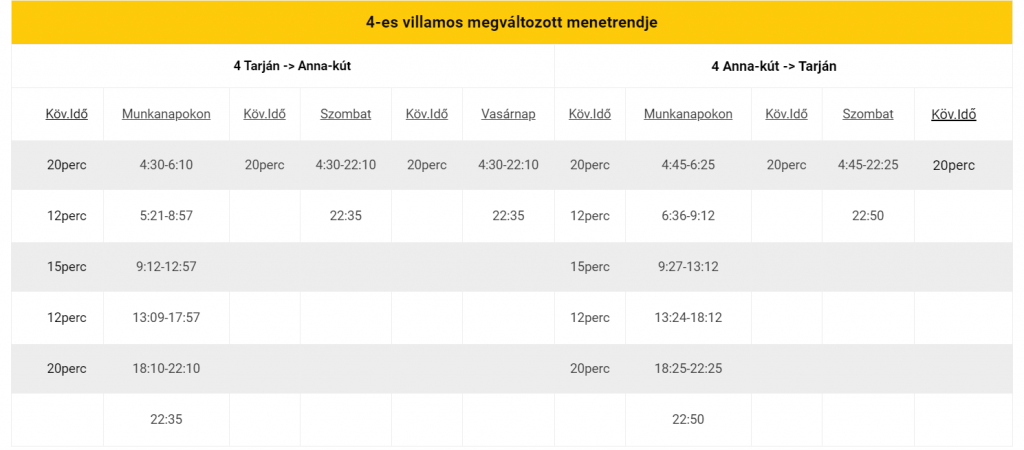Click the 9:12-12:57 time range cell
Screen dimensions: 1024x450
point(166,267)
